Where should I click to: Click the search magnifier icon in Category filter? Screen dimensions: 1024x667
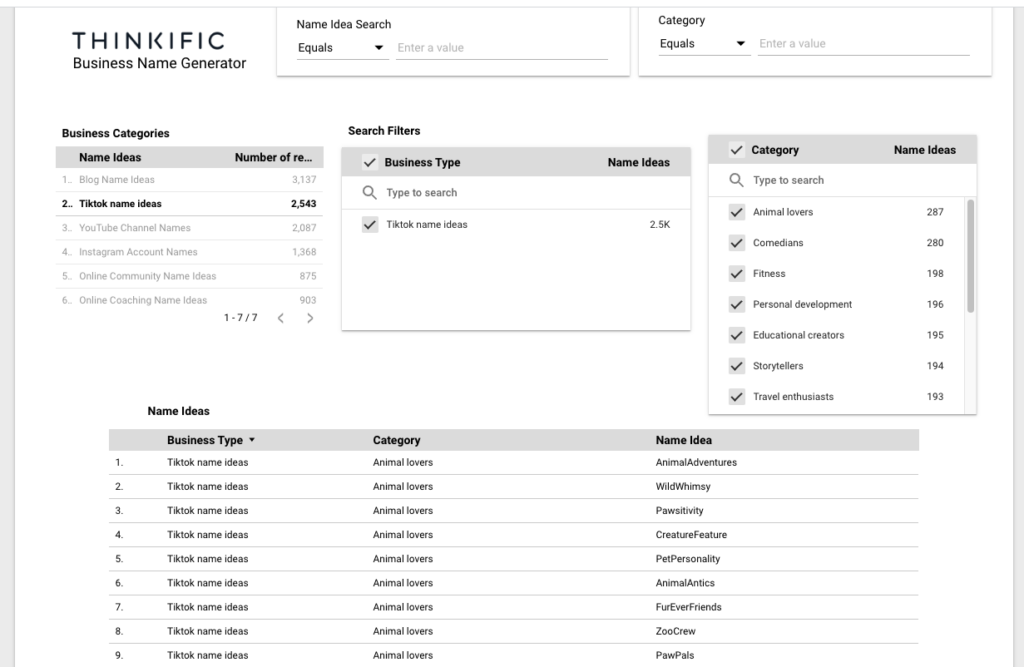pyautogui.click(x=736, y=180)
